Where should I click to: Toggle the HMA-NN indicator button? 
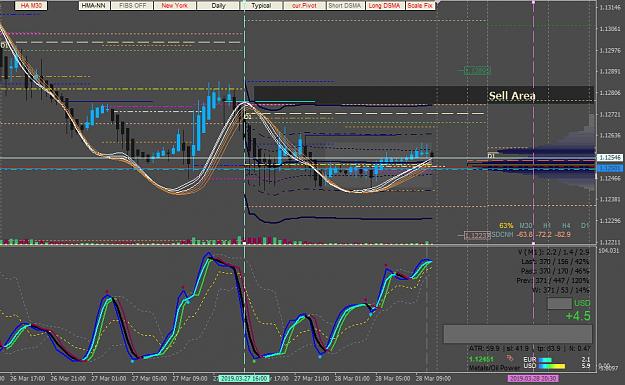[x=93, y=6]
